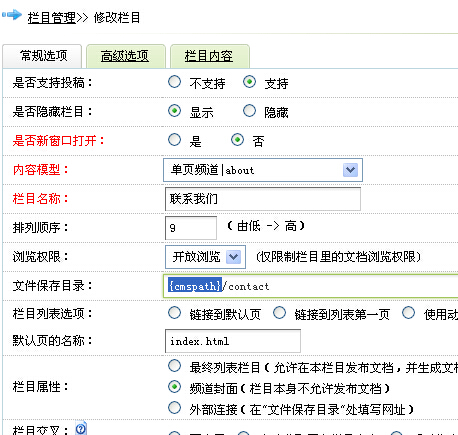
Task: Click the blue arrow icon beside 栏目管理
Action: tap(12, 15)
